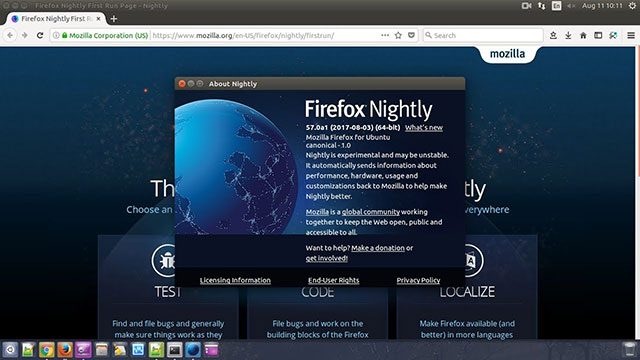Open the network connections indicator

coord(541,6)
